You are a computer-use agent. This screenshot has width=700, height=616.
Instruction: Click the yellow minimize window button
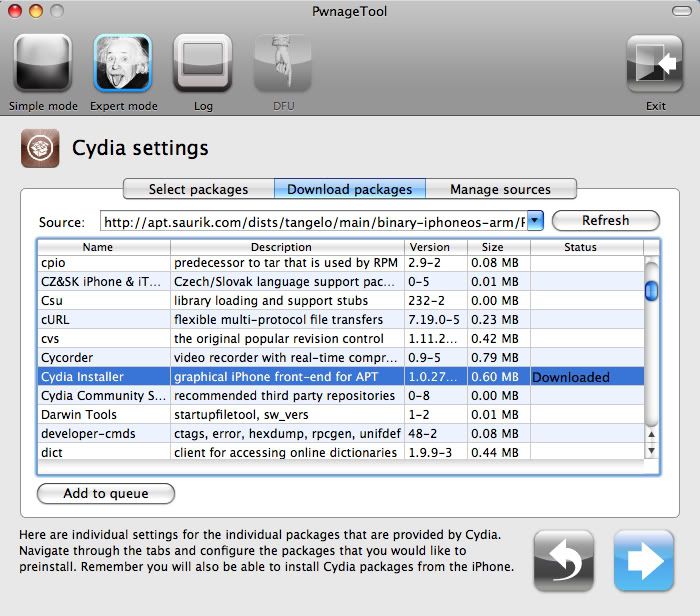coord(36,11)
